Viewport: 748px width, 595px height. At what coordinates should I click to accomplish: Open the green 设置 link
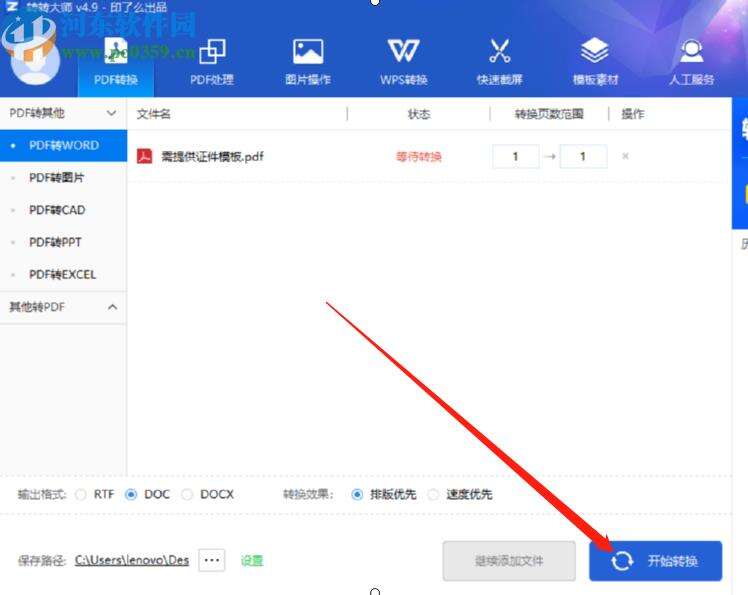(x=252, y=561)
